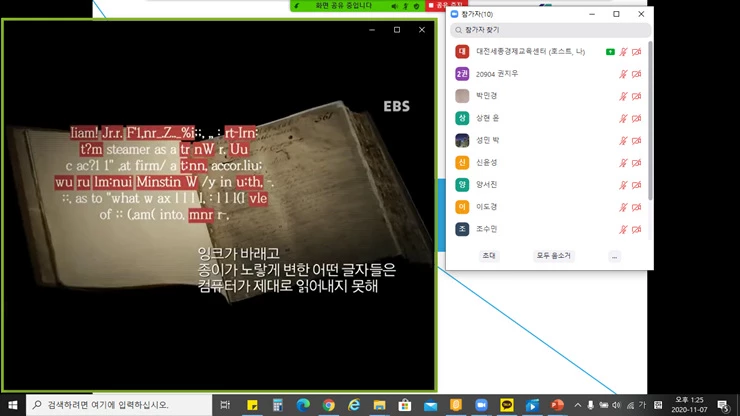740x416 pixels.
Task: Click the Korean IME 가 language indicator
Action: (x=642, y=405)
